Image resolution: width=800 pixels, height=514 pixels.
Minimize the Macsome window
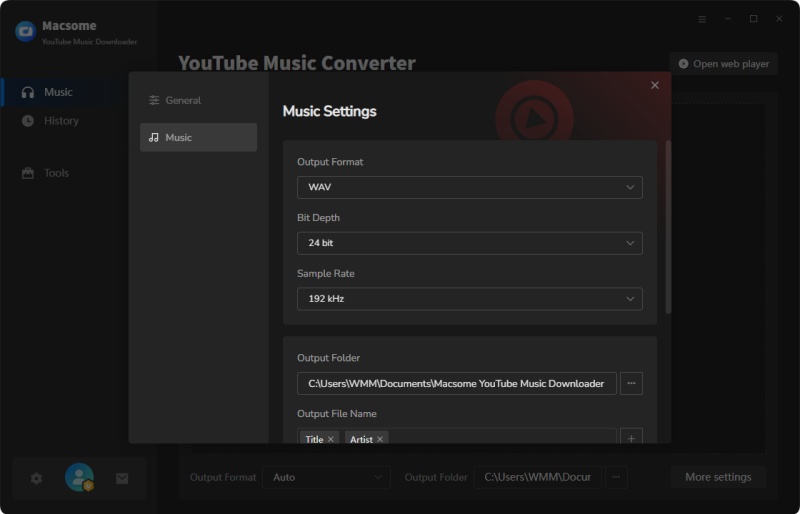coord(728,19)
